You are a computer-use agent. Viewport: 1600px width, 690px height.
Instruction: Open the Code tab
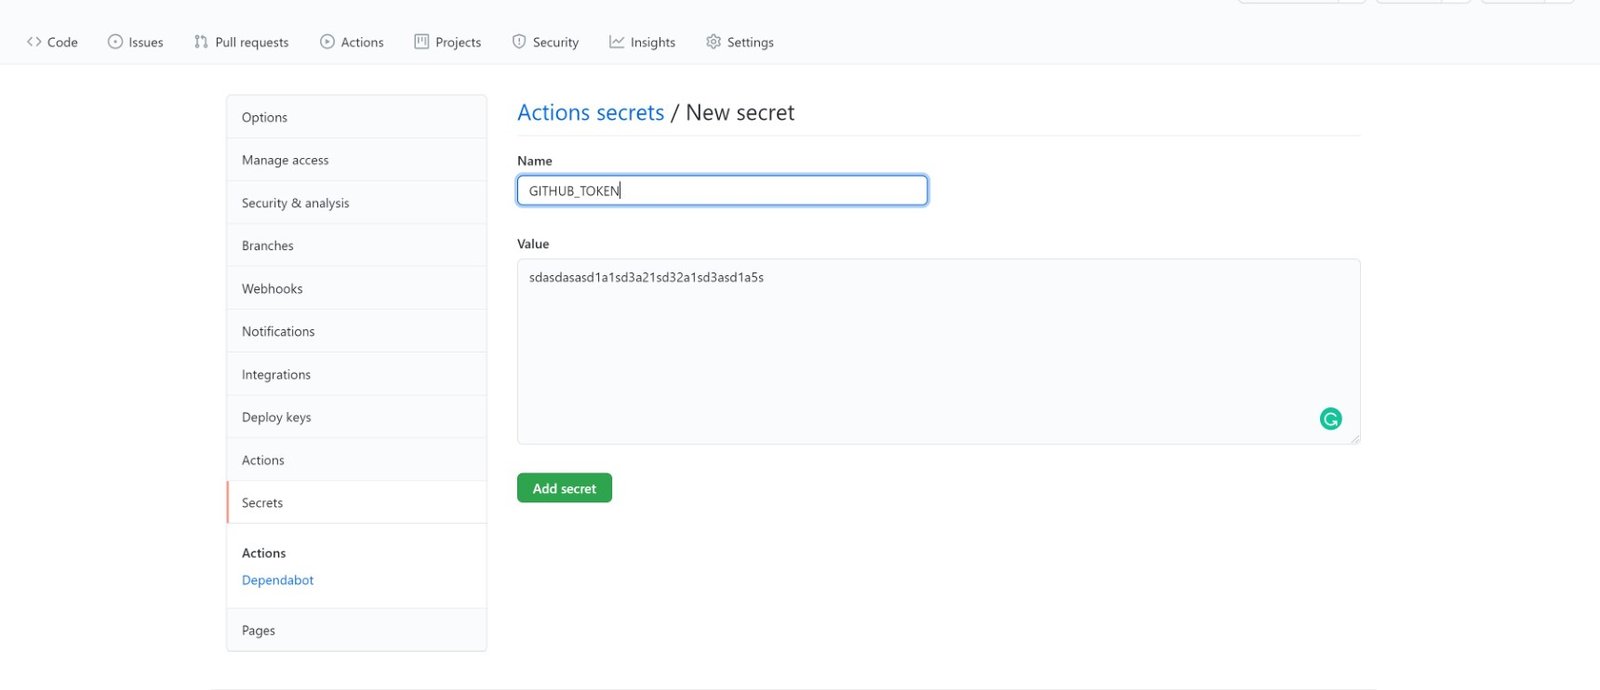(52, 42)
